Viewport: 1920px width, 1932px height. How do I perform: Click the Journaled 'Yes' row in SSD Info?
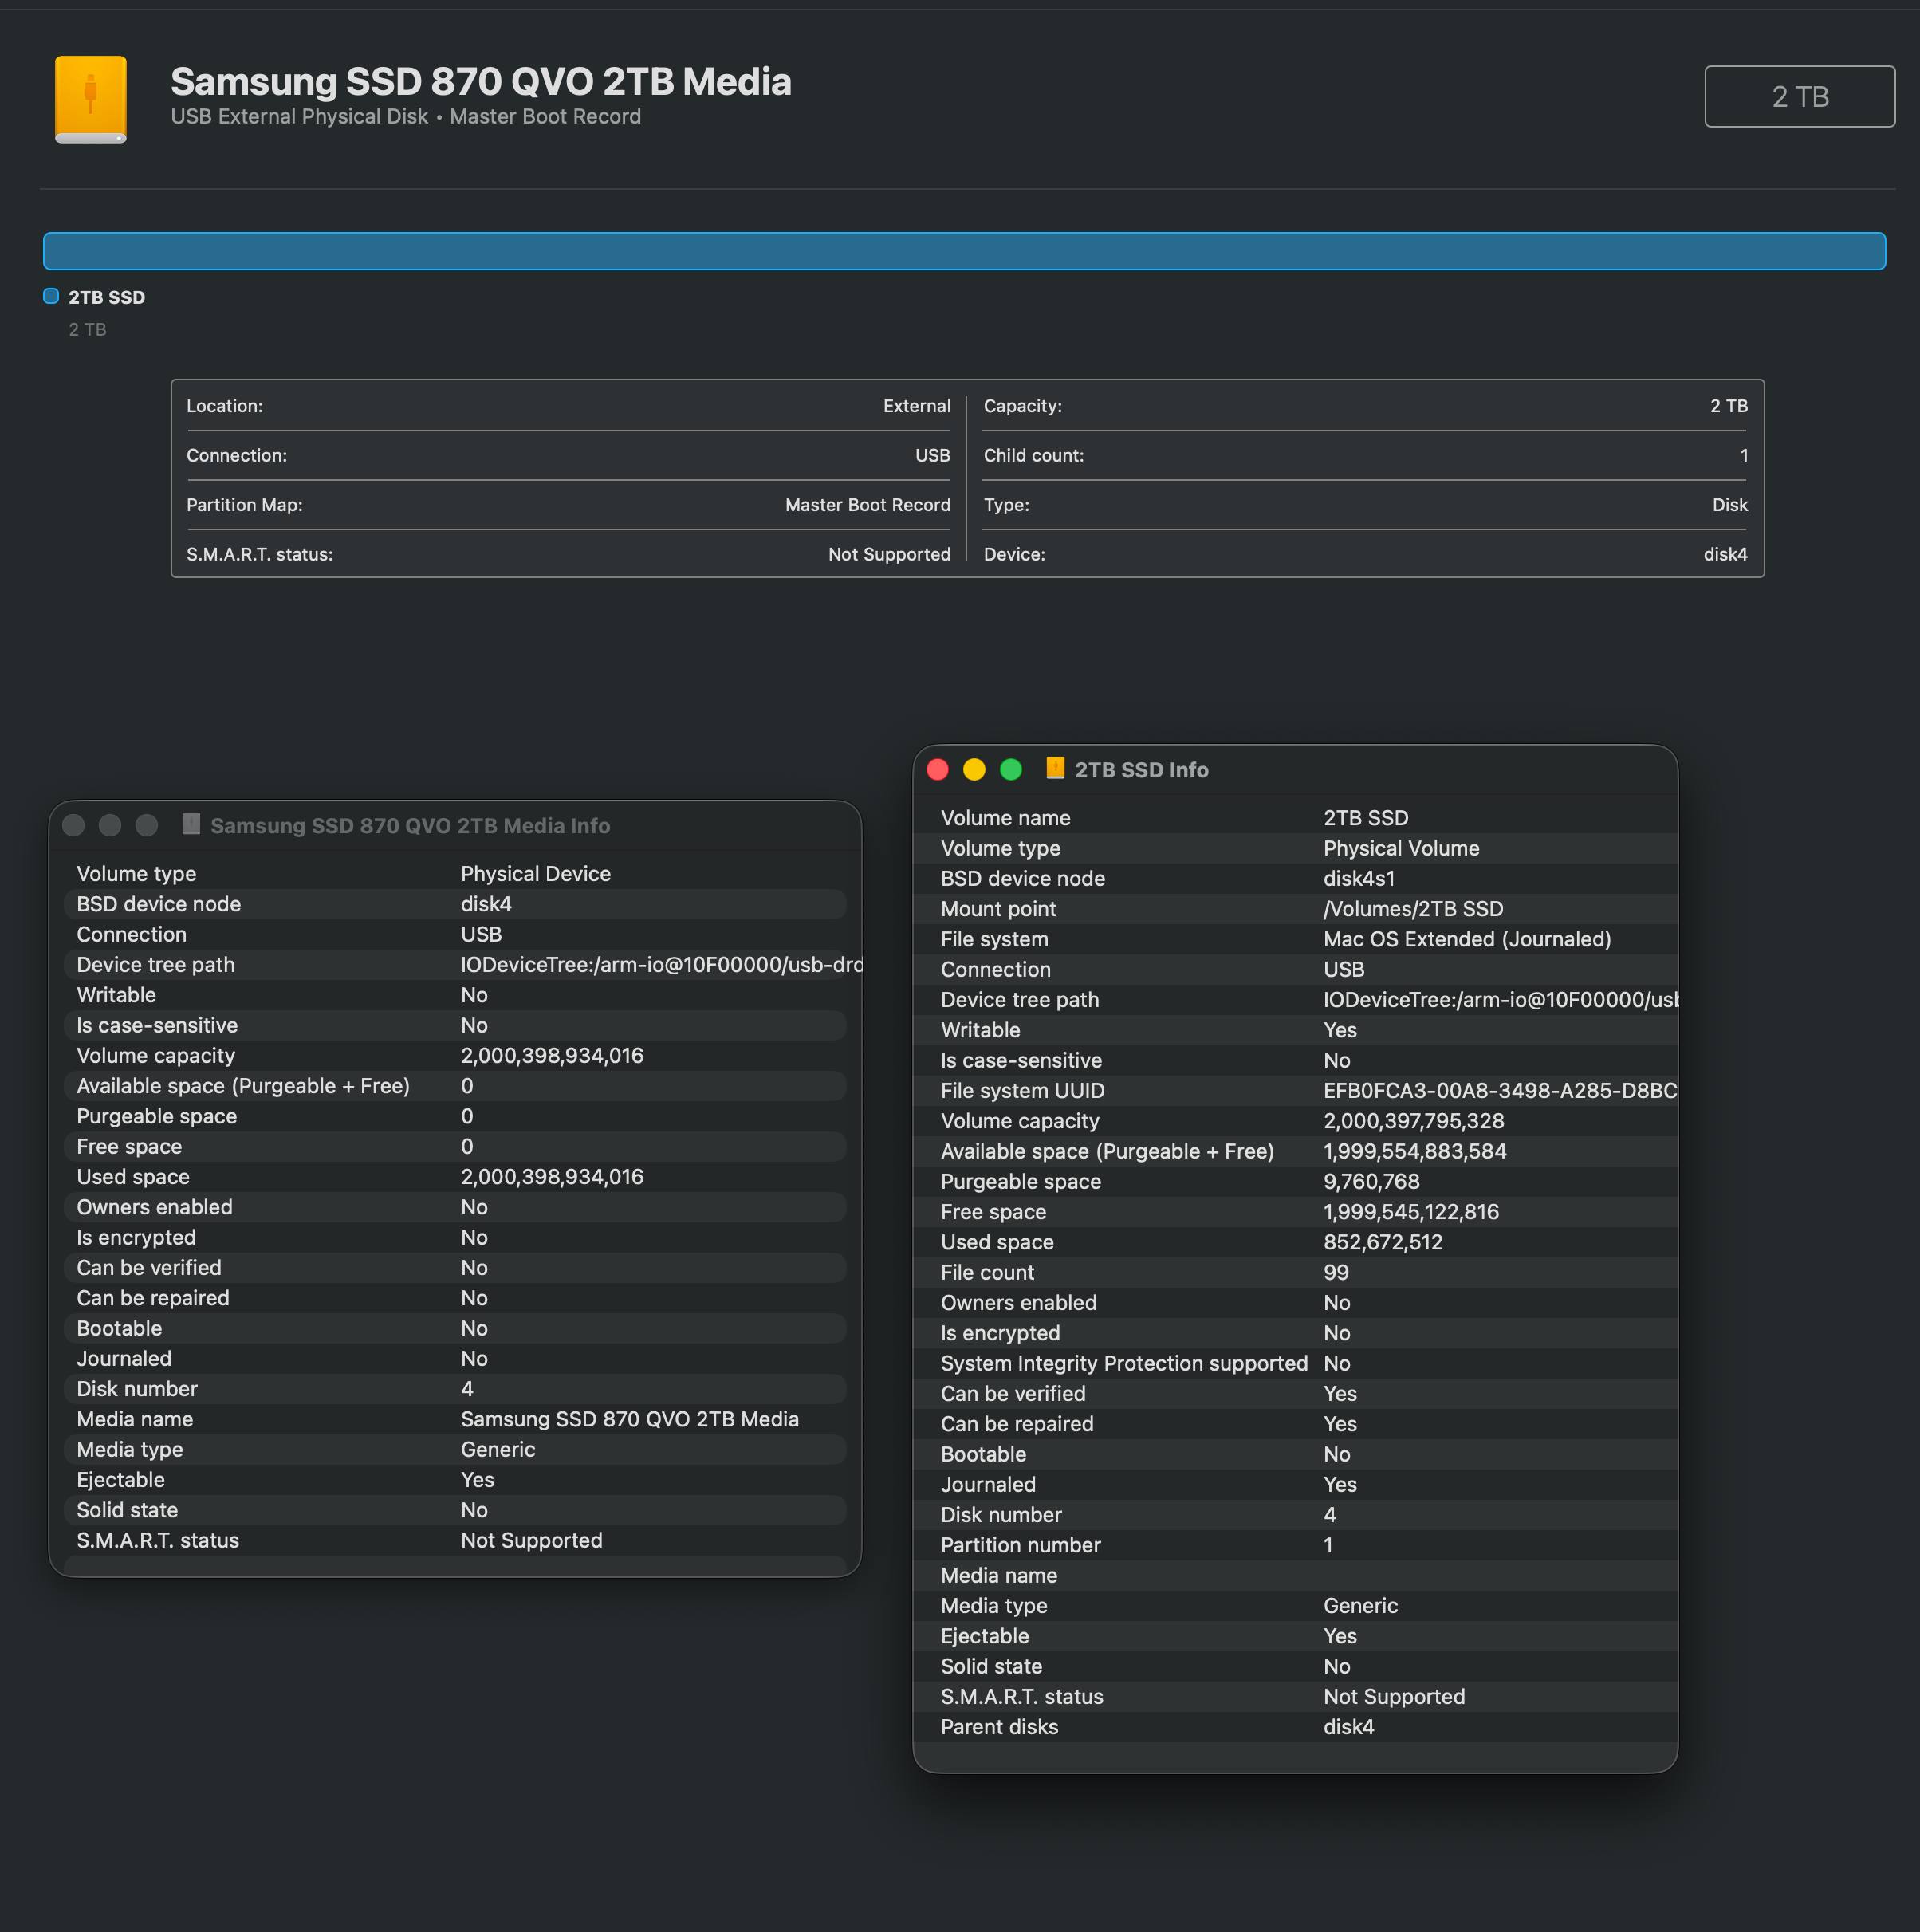click(x=1295, y=1485)
